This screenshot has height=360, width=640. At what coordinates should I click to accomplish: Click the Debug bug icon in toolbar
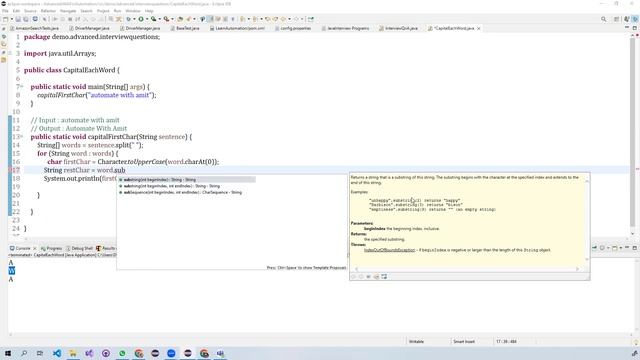click(x=129, y=19)
